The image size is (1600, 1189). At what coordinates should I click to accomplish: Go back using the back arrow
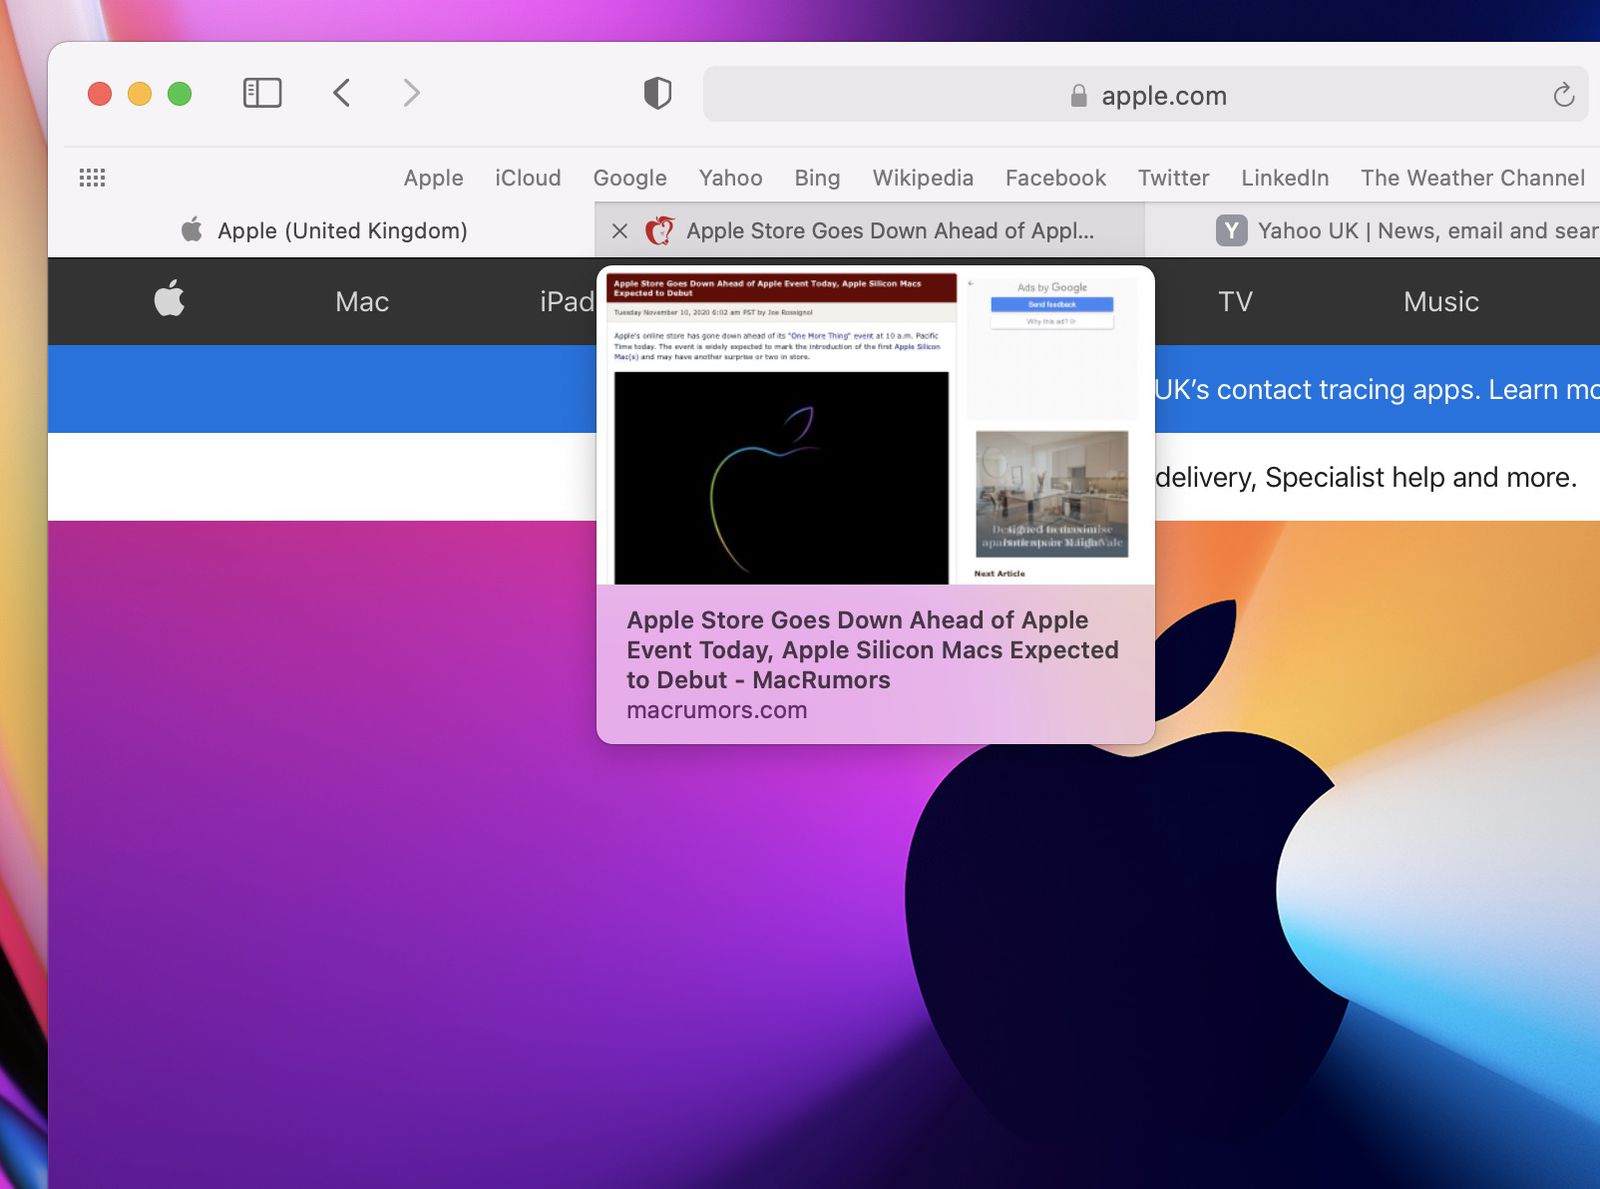pos(341,93)
